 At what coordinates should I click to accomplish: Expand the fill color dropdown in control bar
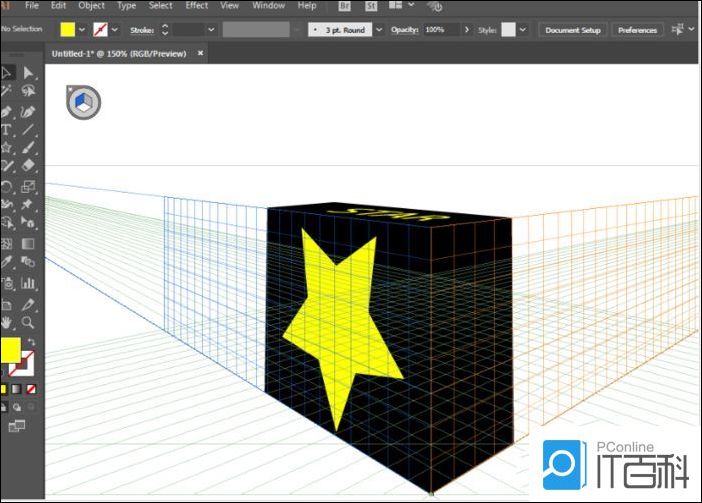(82, 30)
